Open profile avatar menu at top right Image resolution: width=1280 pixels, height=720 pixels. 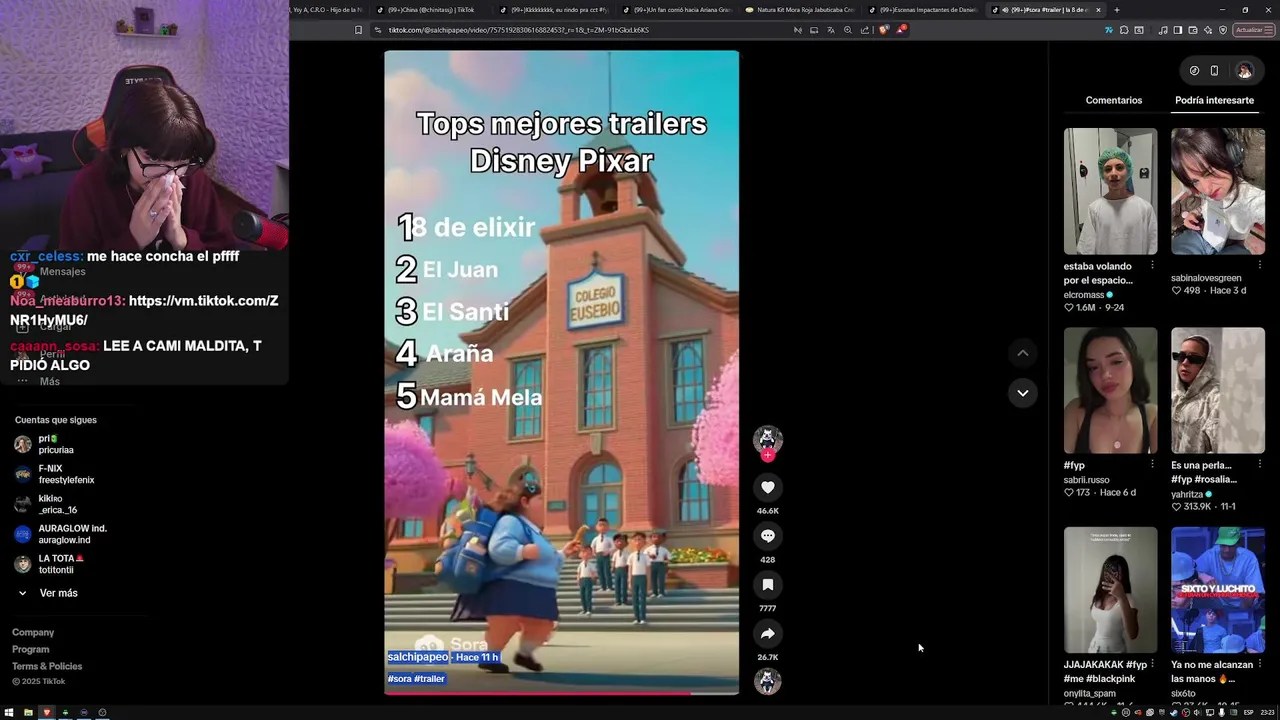click(x=1244, y=71)
